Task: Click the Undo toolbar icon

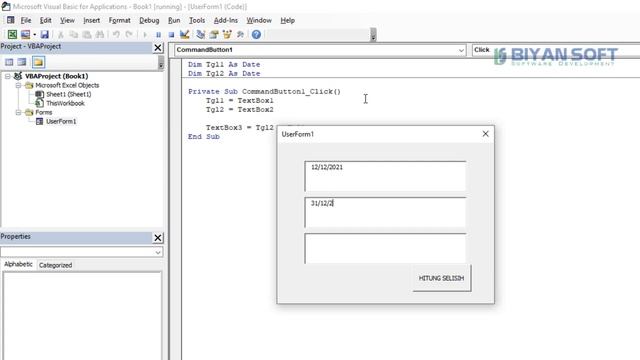Action: (x=116, y=35)
